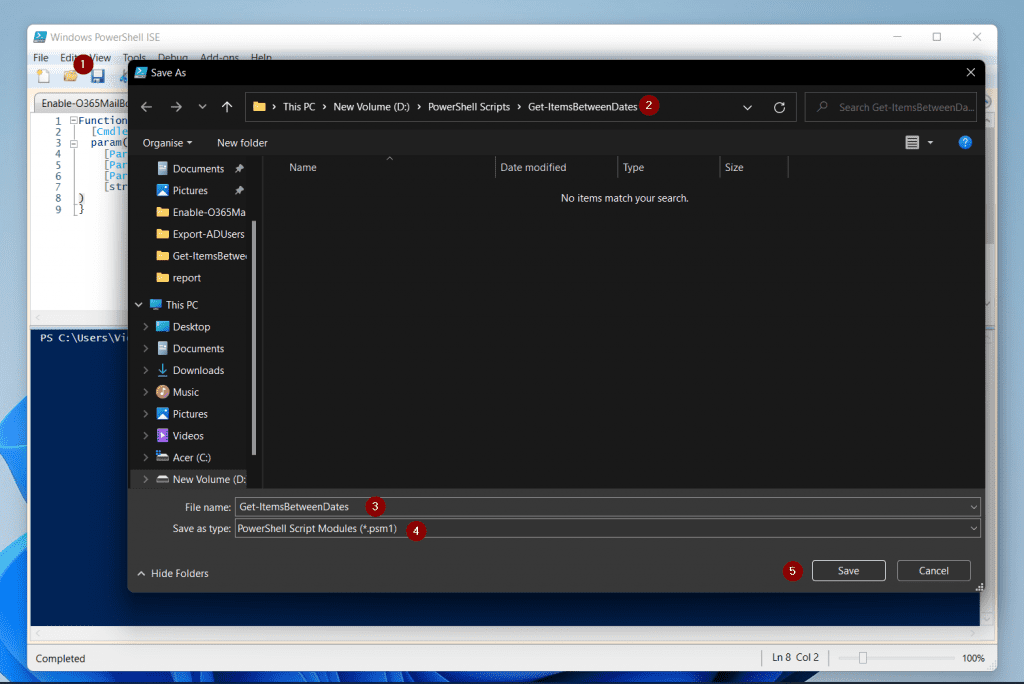Click the New folder button
1024x684 pixels.
[242, 143]
